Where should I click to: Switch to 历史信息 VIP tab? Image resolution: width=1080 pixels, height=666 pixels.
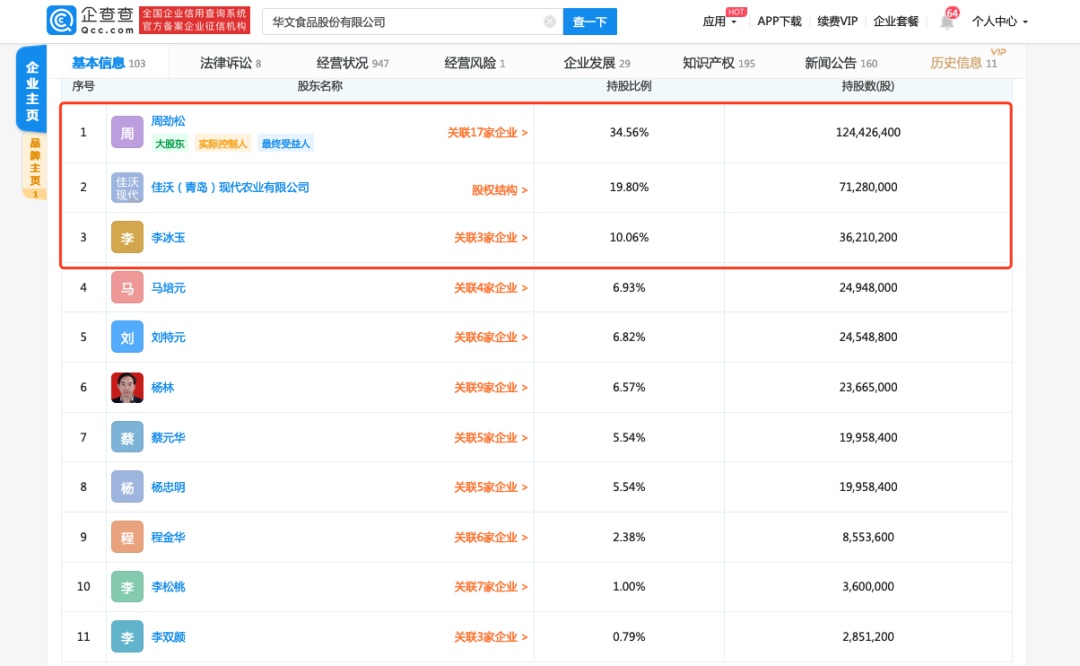[964, 63]
